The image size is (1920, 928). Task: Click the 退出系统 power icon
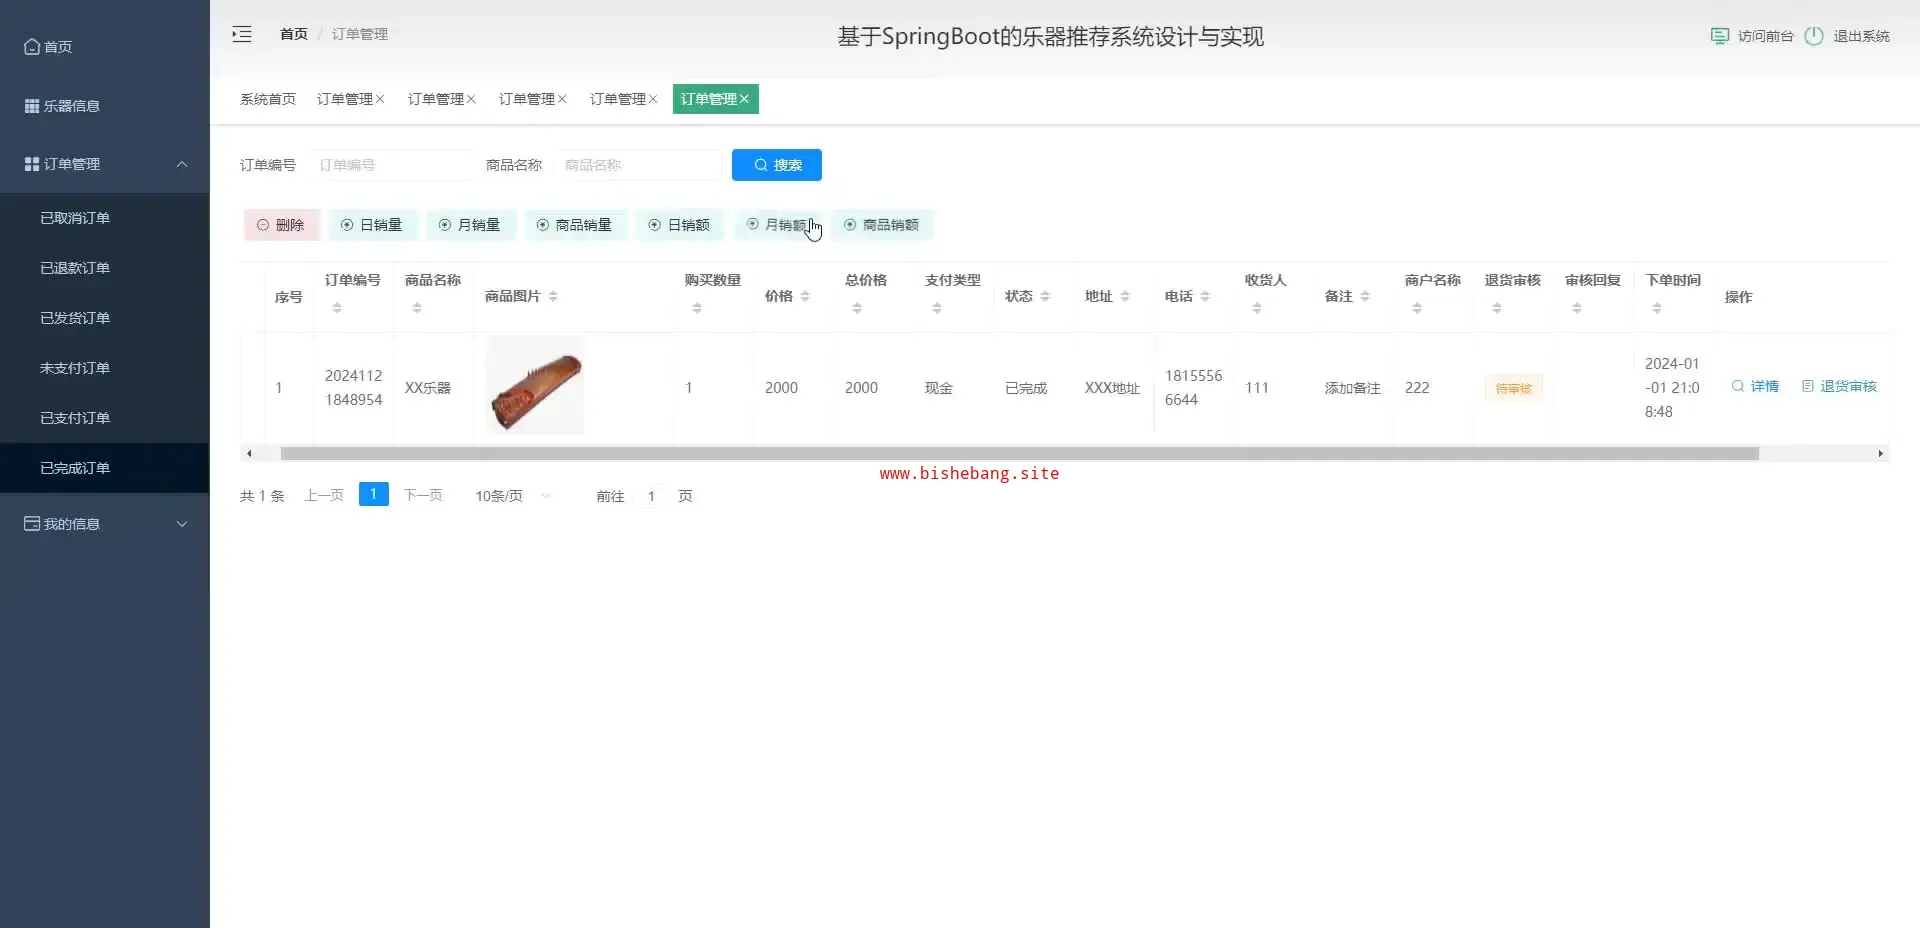tap(1814, 36)
